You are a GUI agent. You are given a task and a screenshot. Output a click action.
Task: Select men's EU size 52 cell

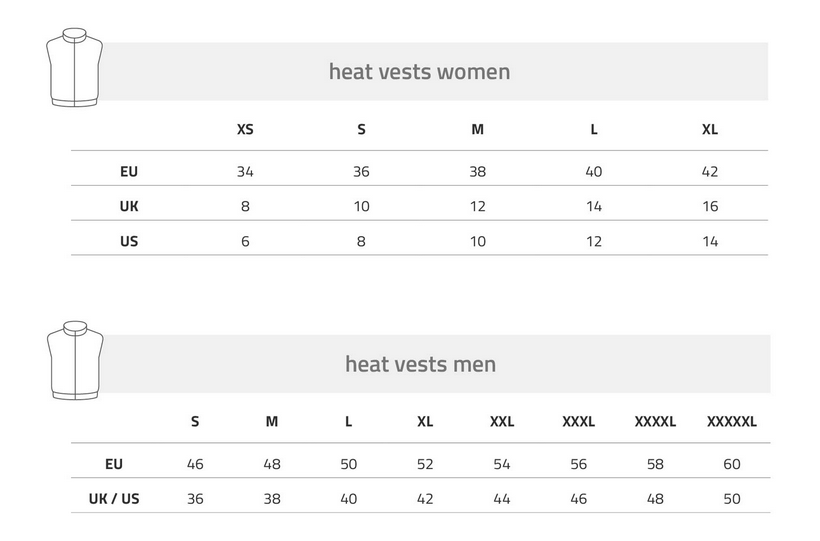click(425, 464)
